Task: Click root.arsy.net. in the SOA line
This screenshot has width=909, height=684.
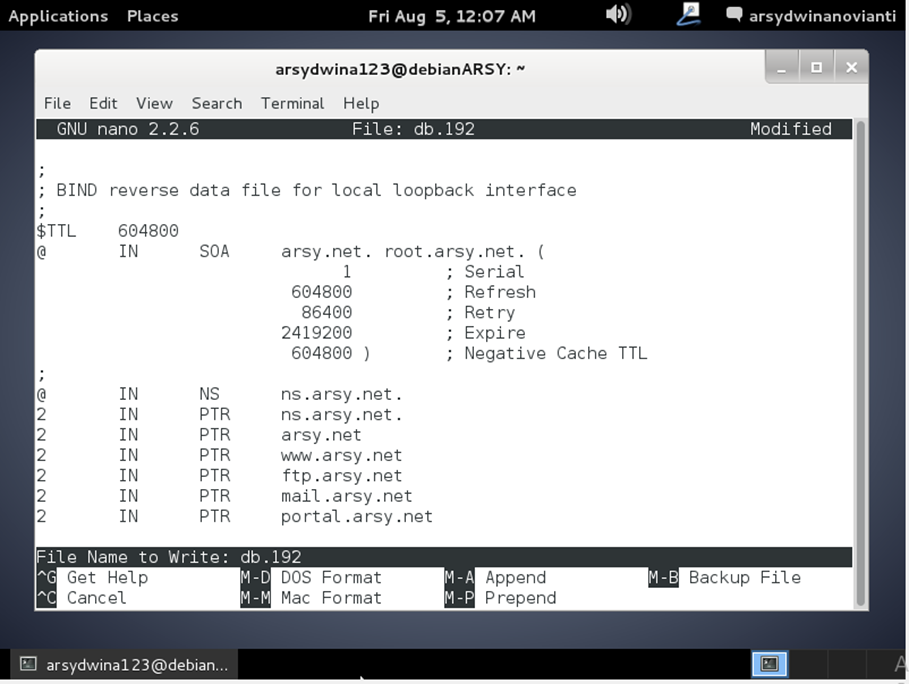Action: pyautogui.click(x=454, y=252)
